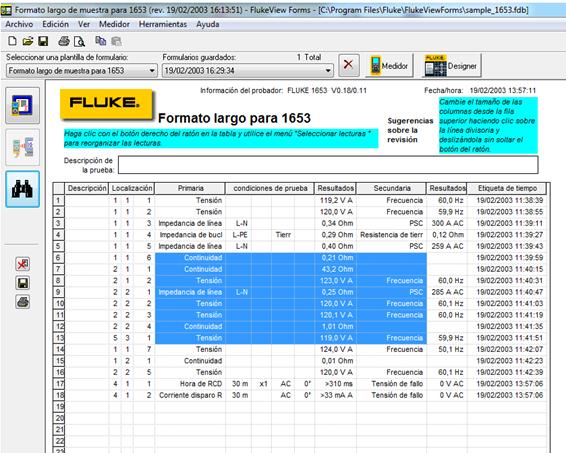Click the 124,0 V A result cell
The width and height of the screenshot is (566, 453).
click(x=336, y=349)
